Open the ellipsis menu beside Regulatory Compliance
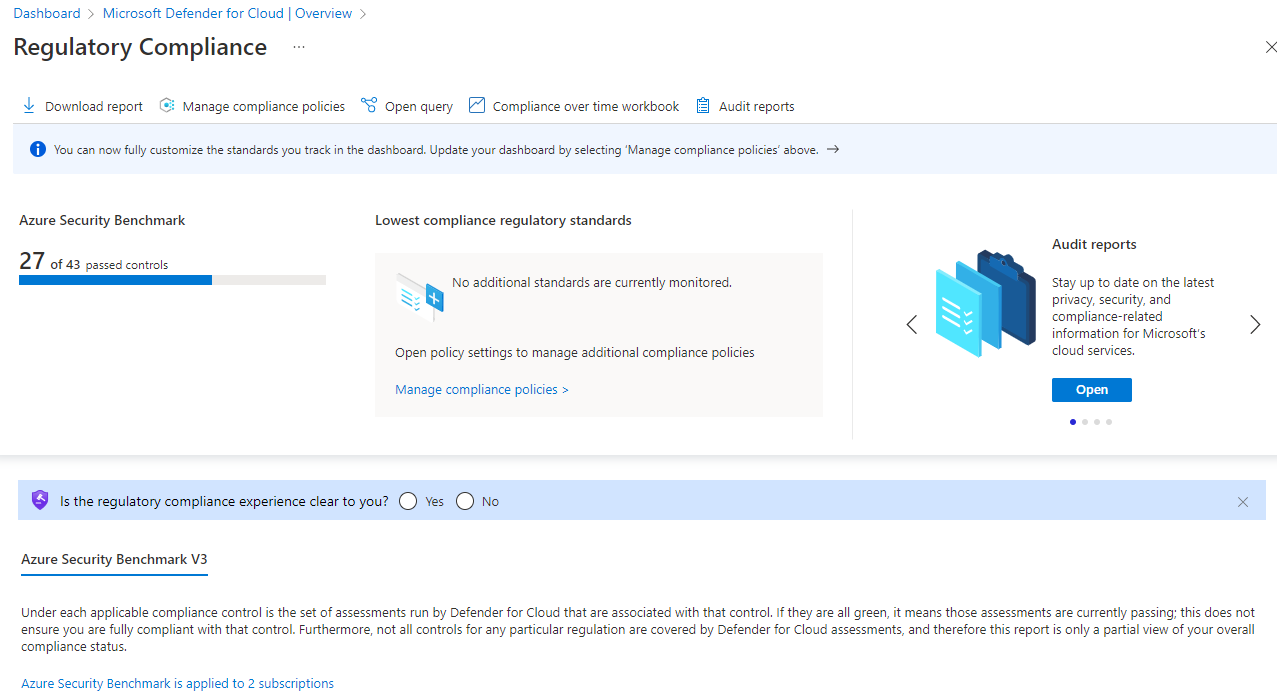Screen dimensions: 1277x700 tap(299, 48)
